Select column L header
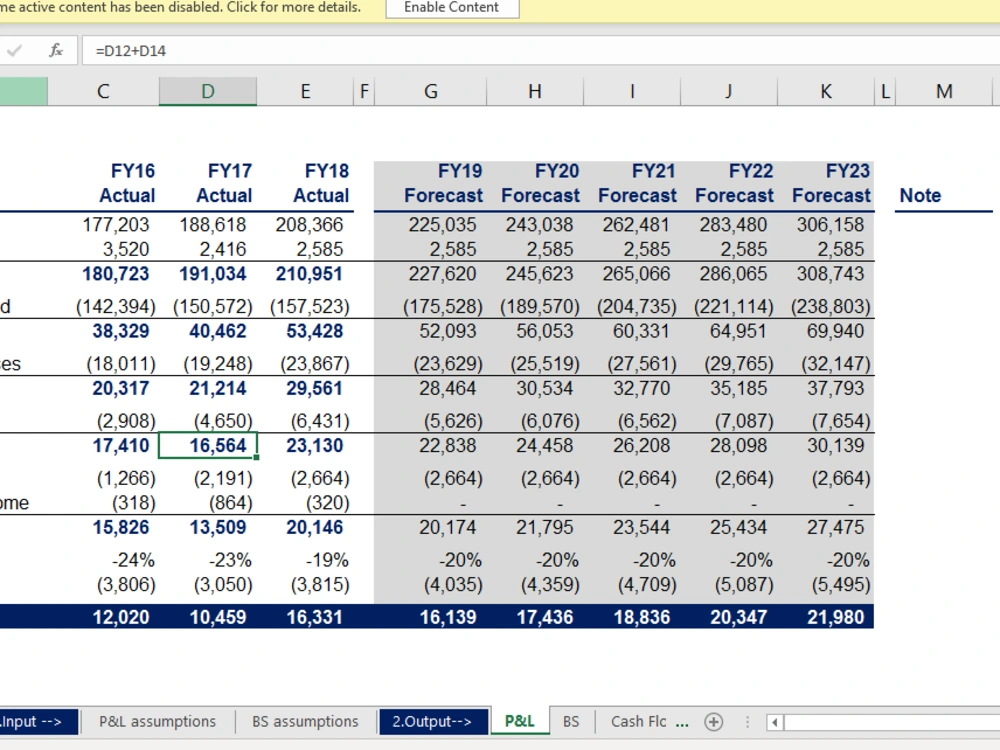This screenshot has width=1000, height=750. coord(885,91)
